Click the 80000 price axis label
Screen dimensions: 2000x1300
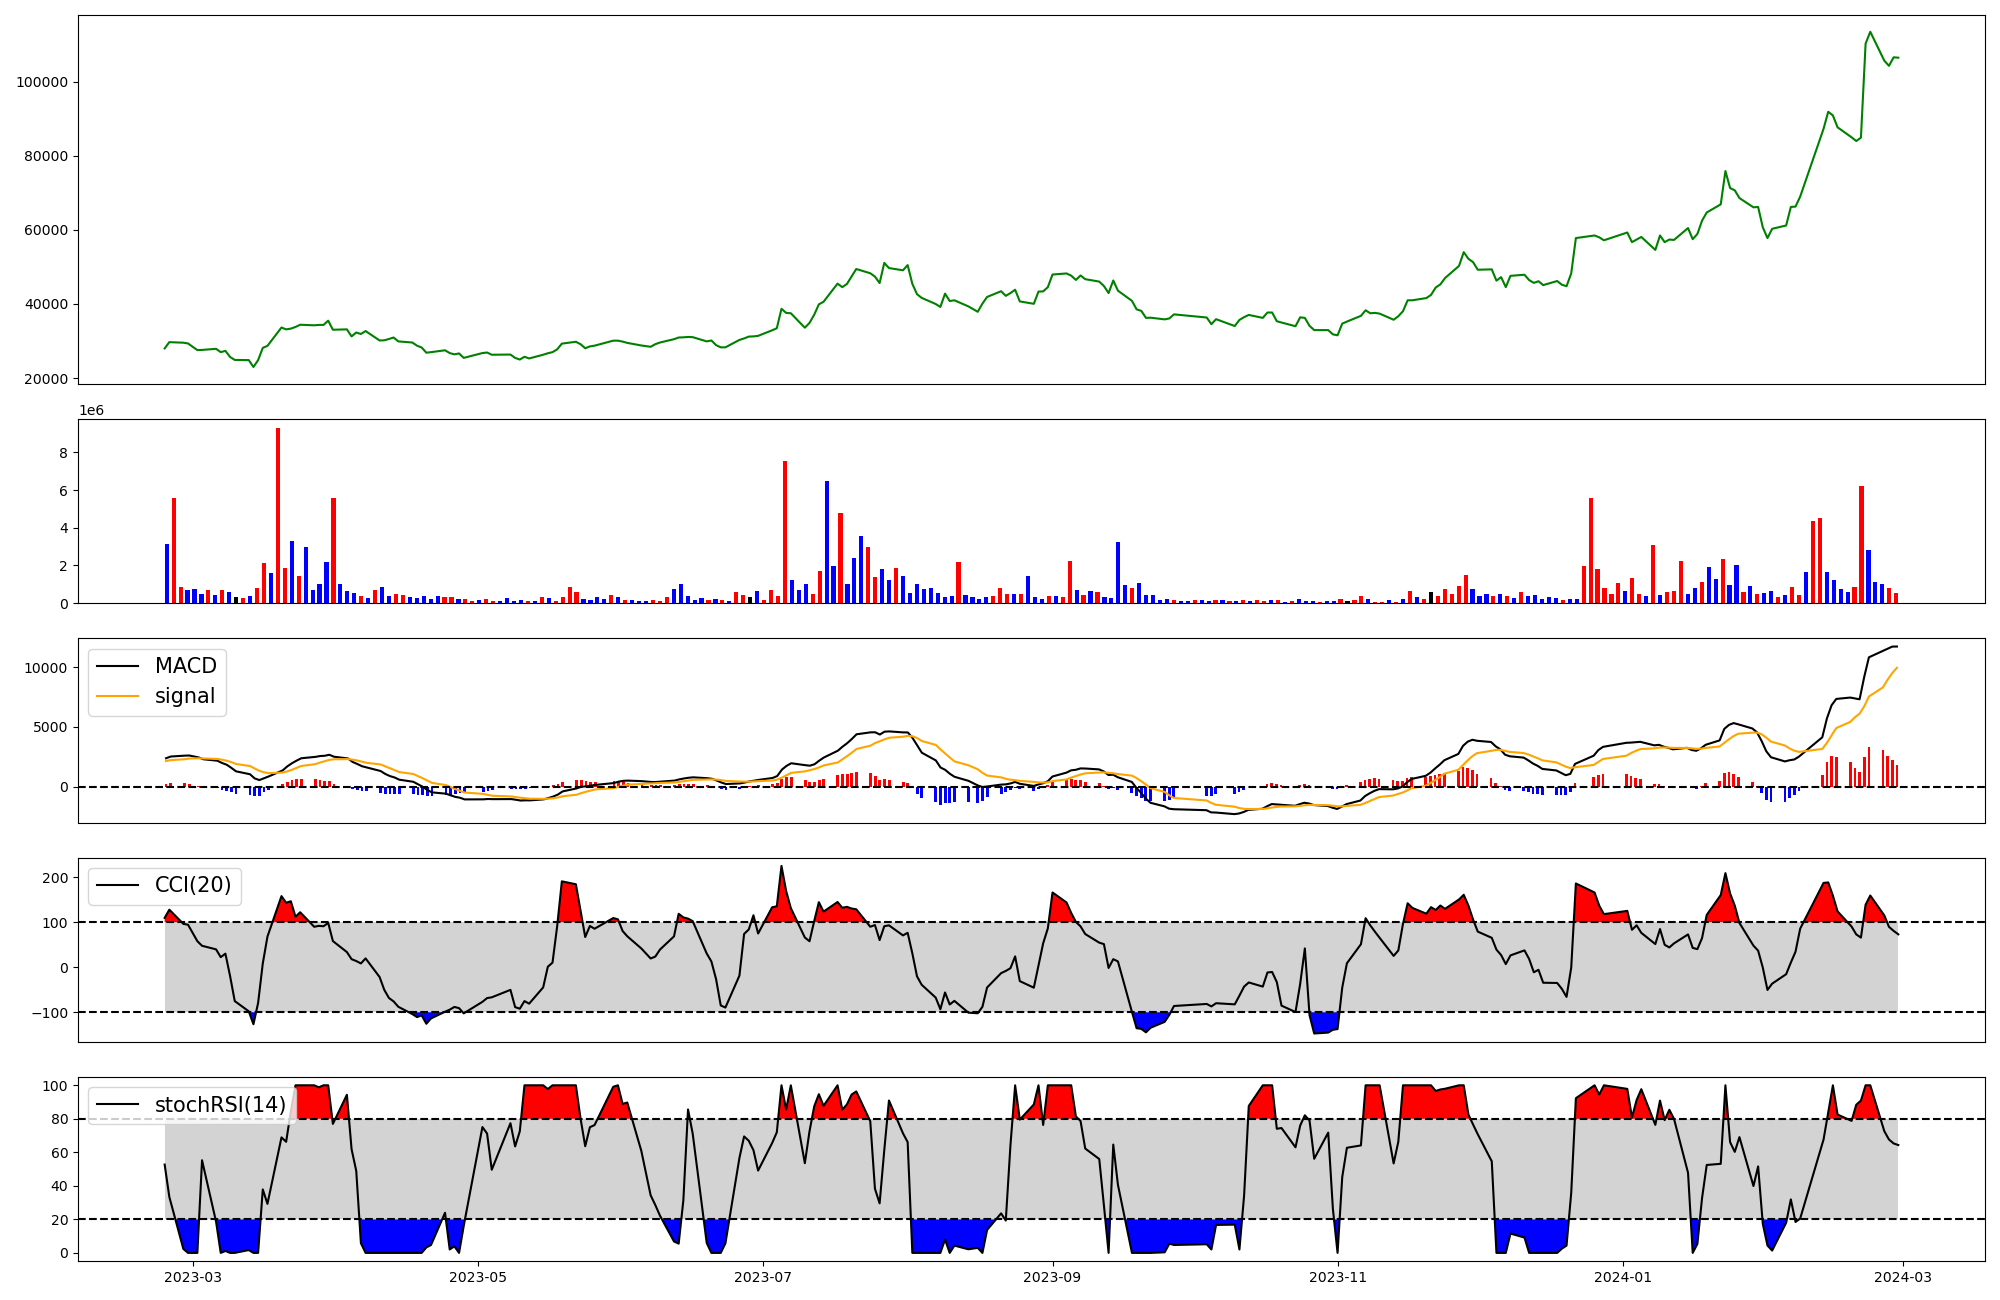[x=46, y=156]
